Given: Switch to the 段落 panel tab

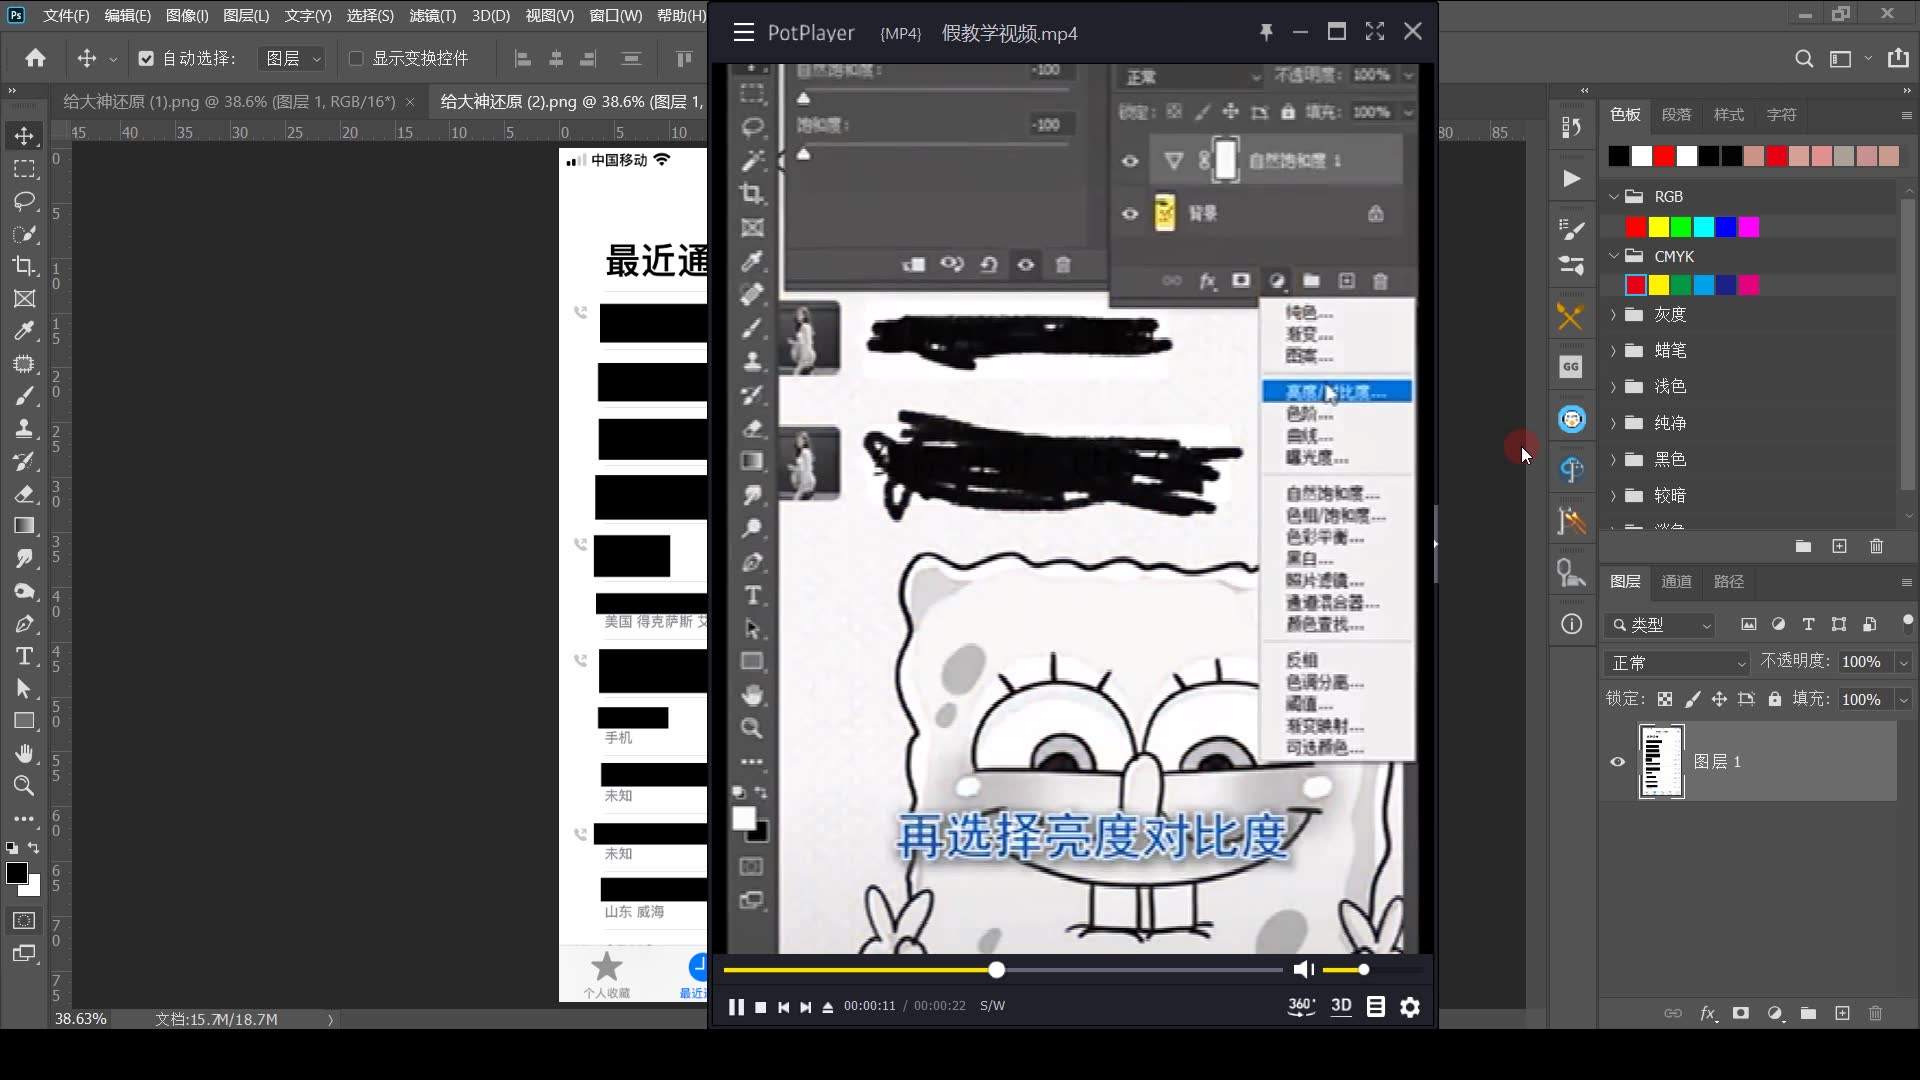Looking at the screenshot, I should (x=1676, y=114).
